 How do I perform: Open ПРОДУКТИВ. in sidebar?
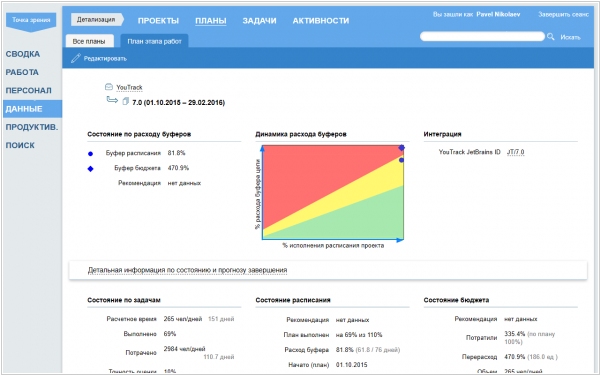32,127
